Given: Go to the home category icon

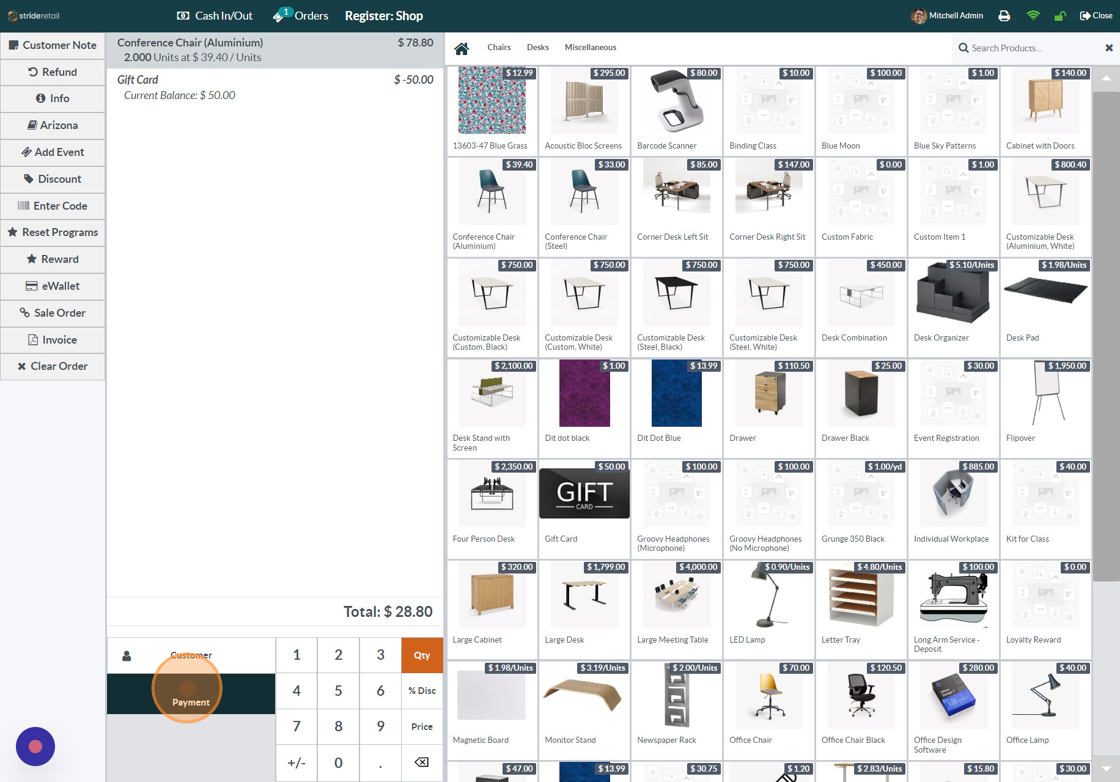Looking at the screenshot, I should [x=461, y=48].
